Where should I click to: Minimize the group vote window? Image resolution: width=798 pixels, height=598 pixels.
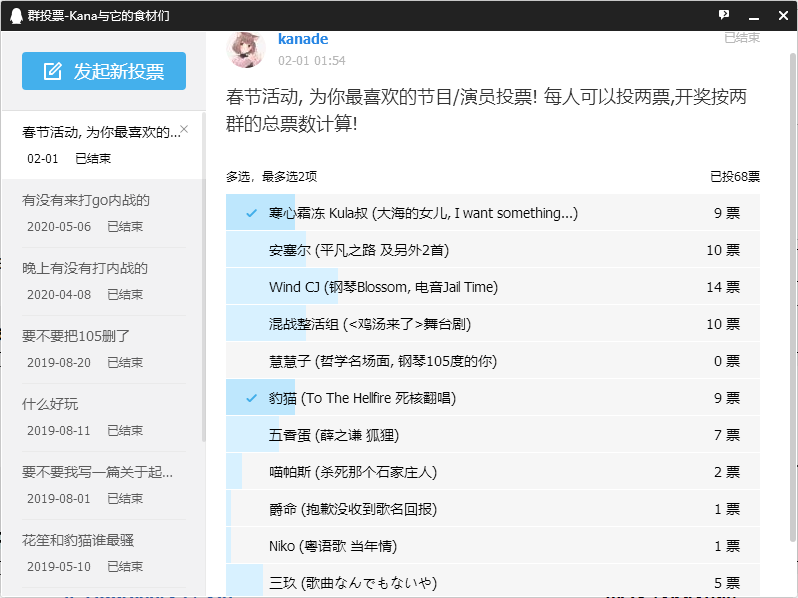tap(752, 15)
